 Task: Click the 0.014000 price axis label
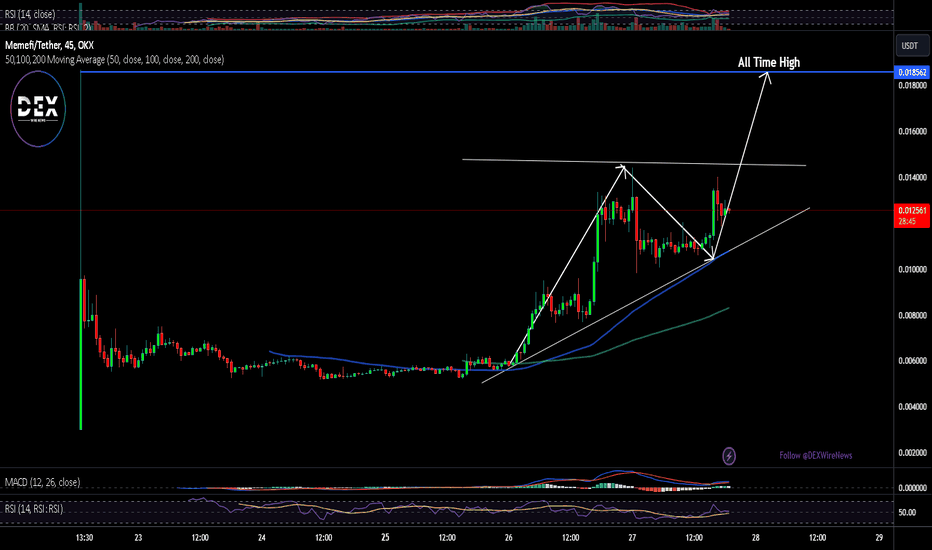point(912,177)
